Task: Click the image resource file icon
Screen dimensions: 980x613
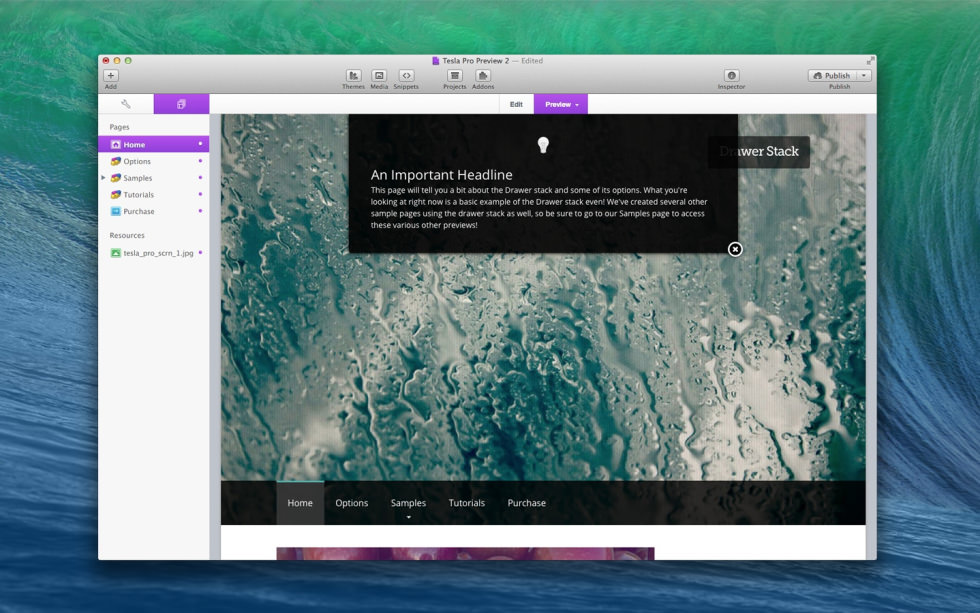Action: [x=116, y=253]
